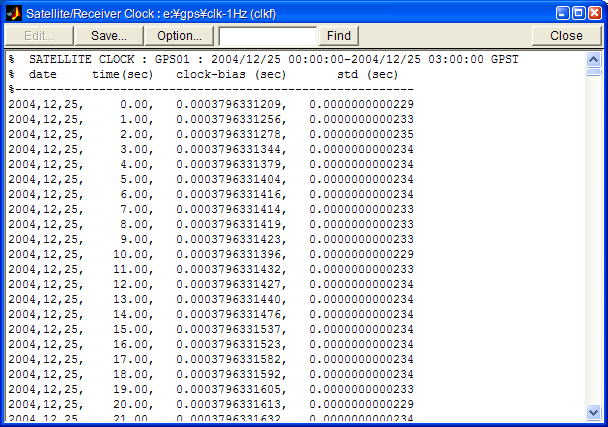Screen dimensions: 608x427
Task: Click the scrollbar down arrow
Action: [x=594, y=411]
